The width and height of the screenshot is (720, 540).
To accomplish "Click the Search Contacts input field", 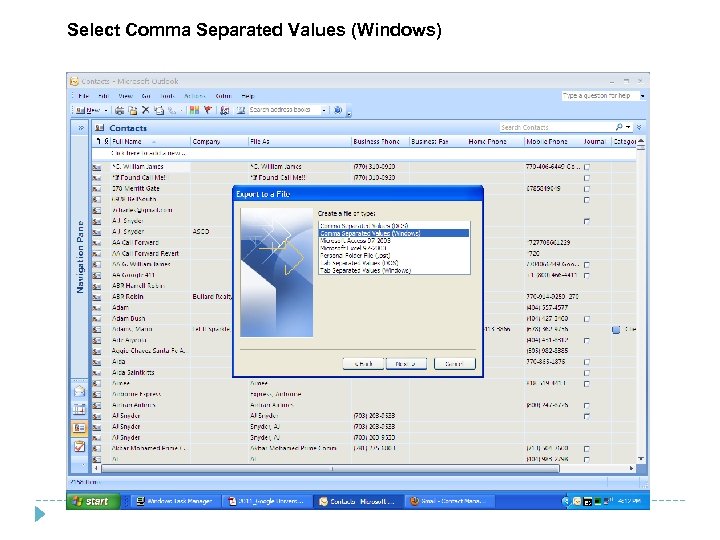I will pyautogui.click(x=557, y=127).
